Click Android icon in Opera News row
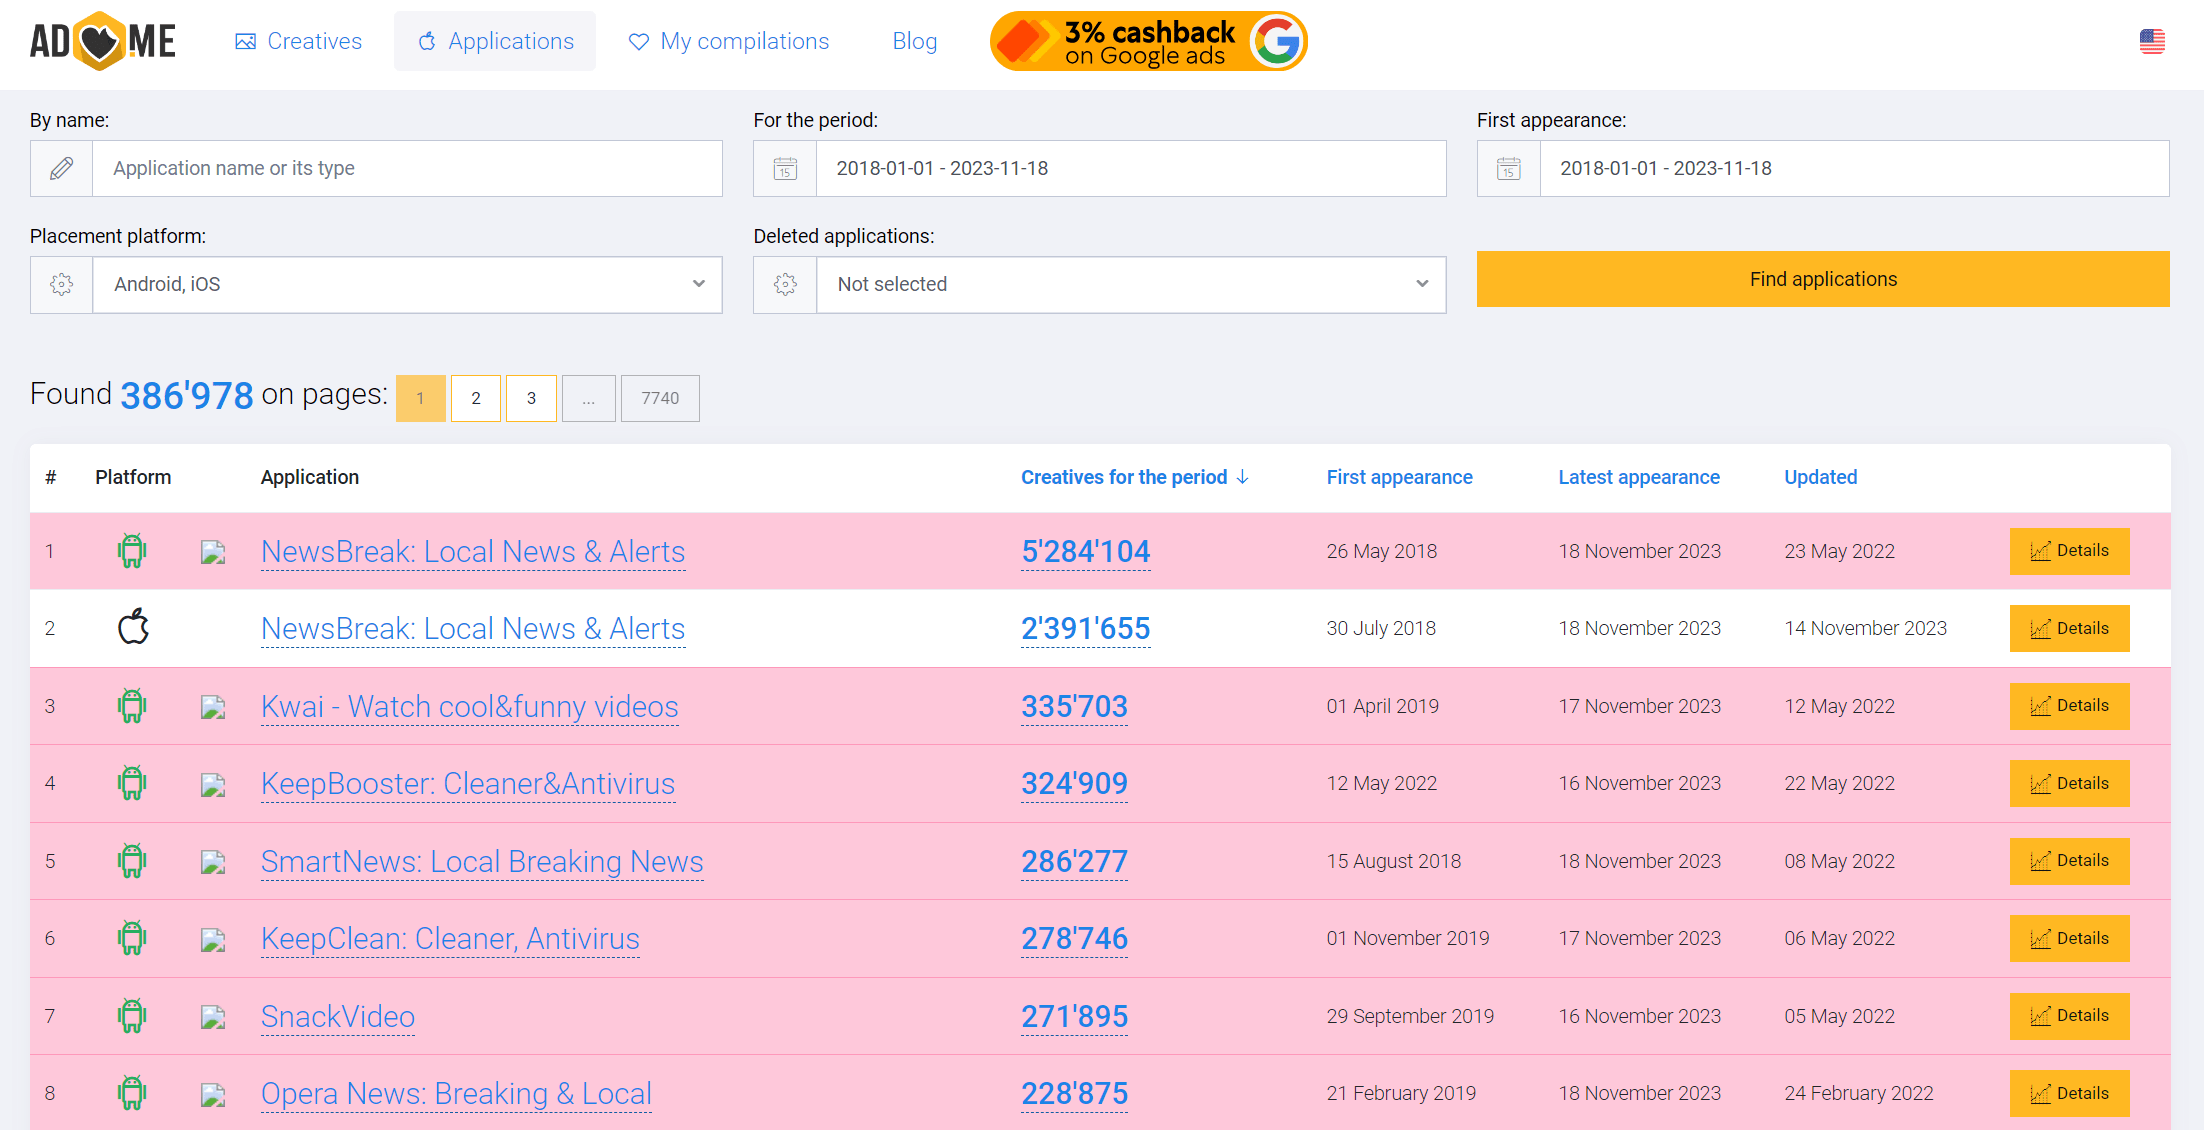 pyautogui.click(x=132, y=1093)
